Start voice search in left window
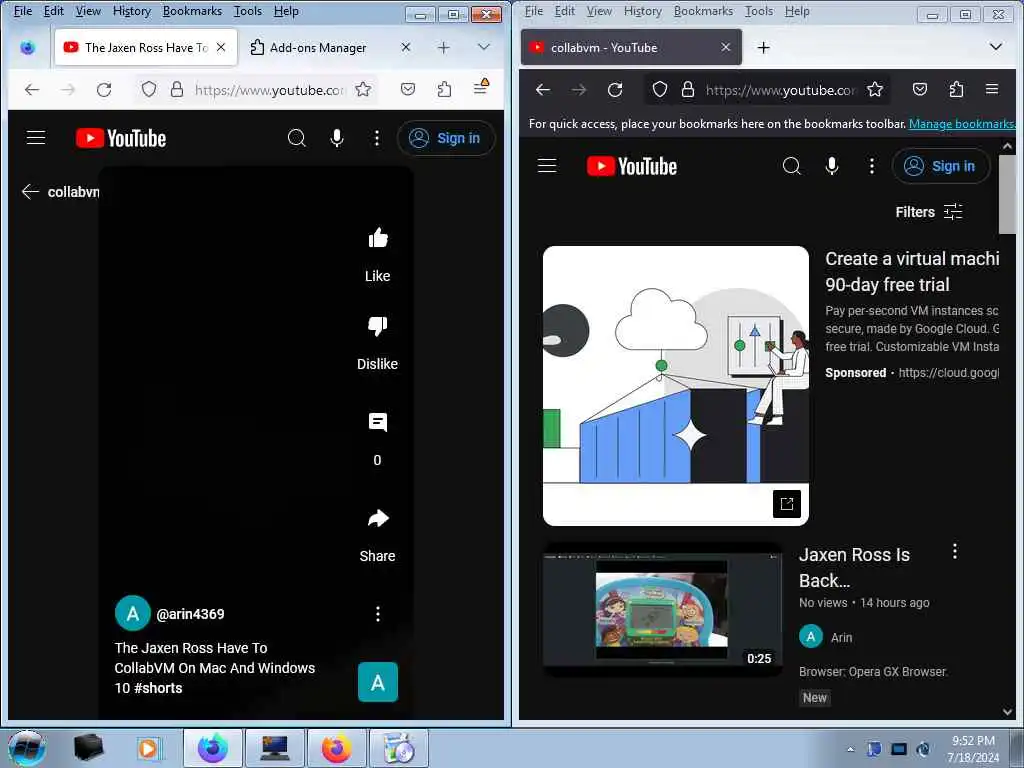 (337, 138)
